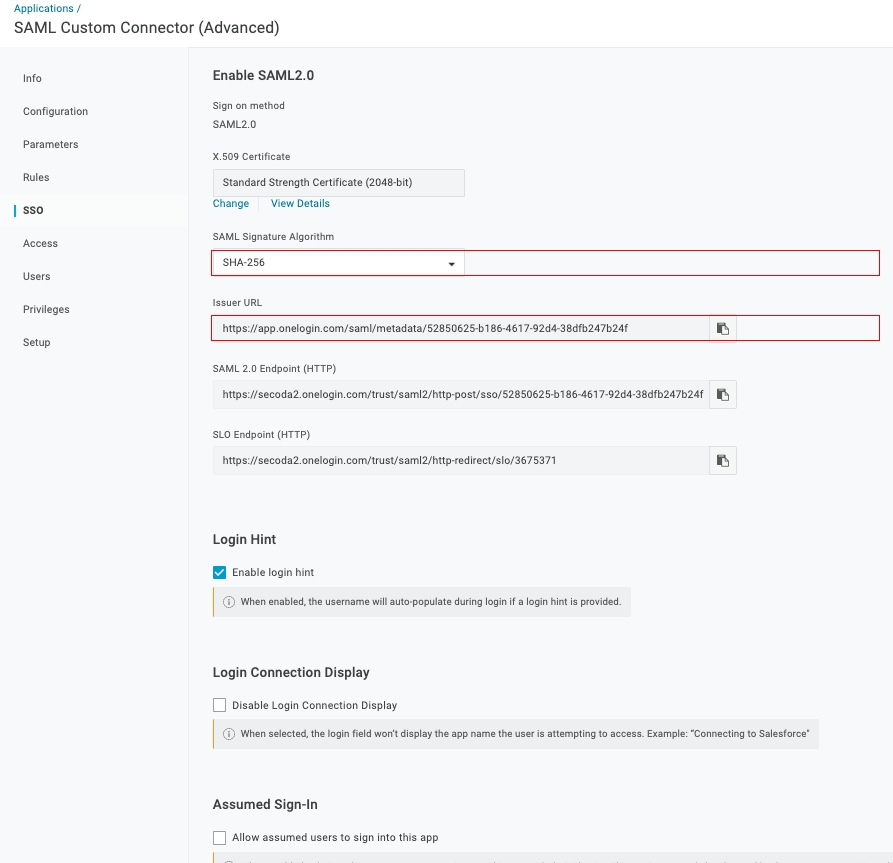Image resolution: width=893 pixels, height=863 pixels.
Task: Open the Users section
Action: 37,276
